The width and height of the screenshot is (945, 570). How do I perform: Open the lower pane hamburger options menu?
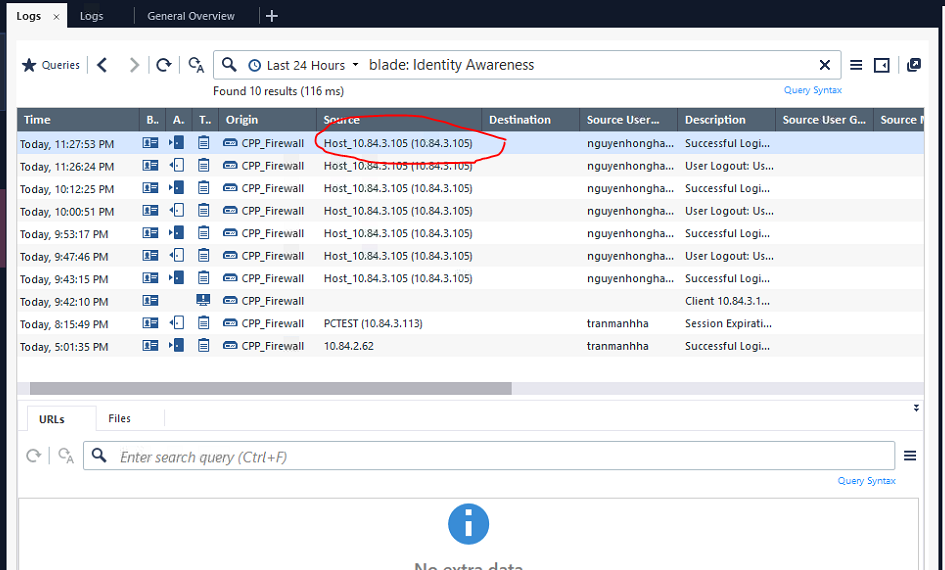[x=910, y=456]
